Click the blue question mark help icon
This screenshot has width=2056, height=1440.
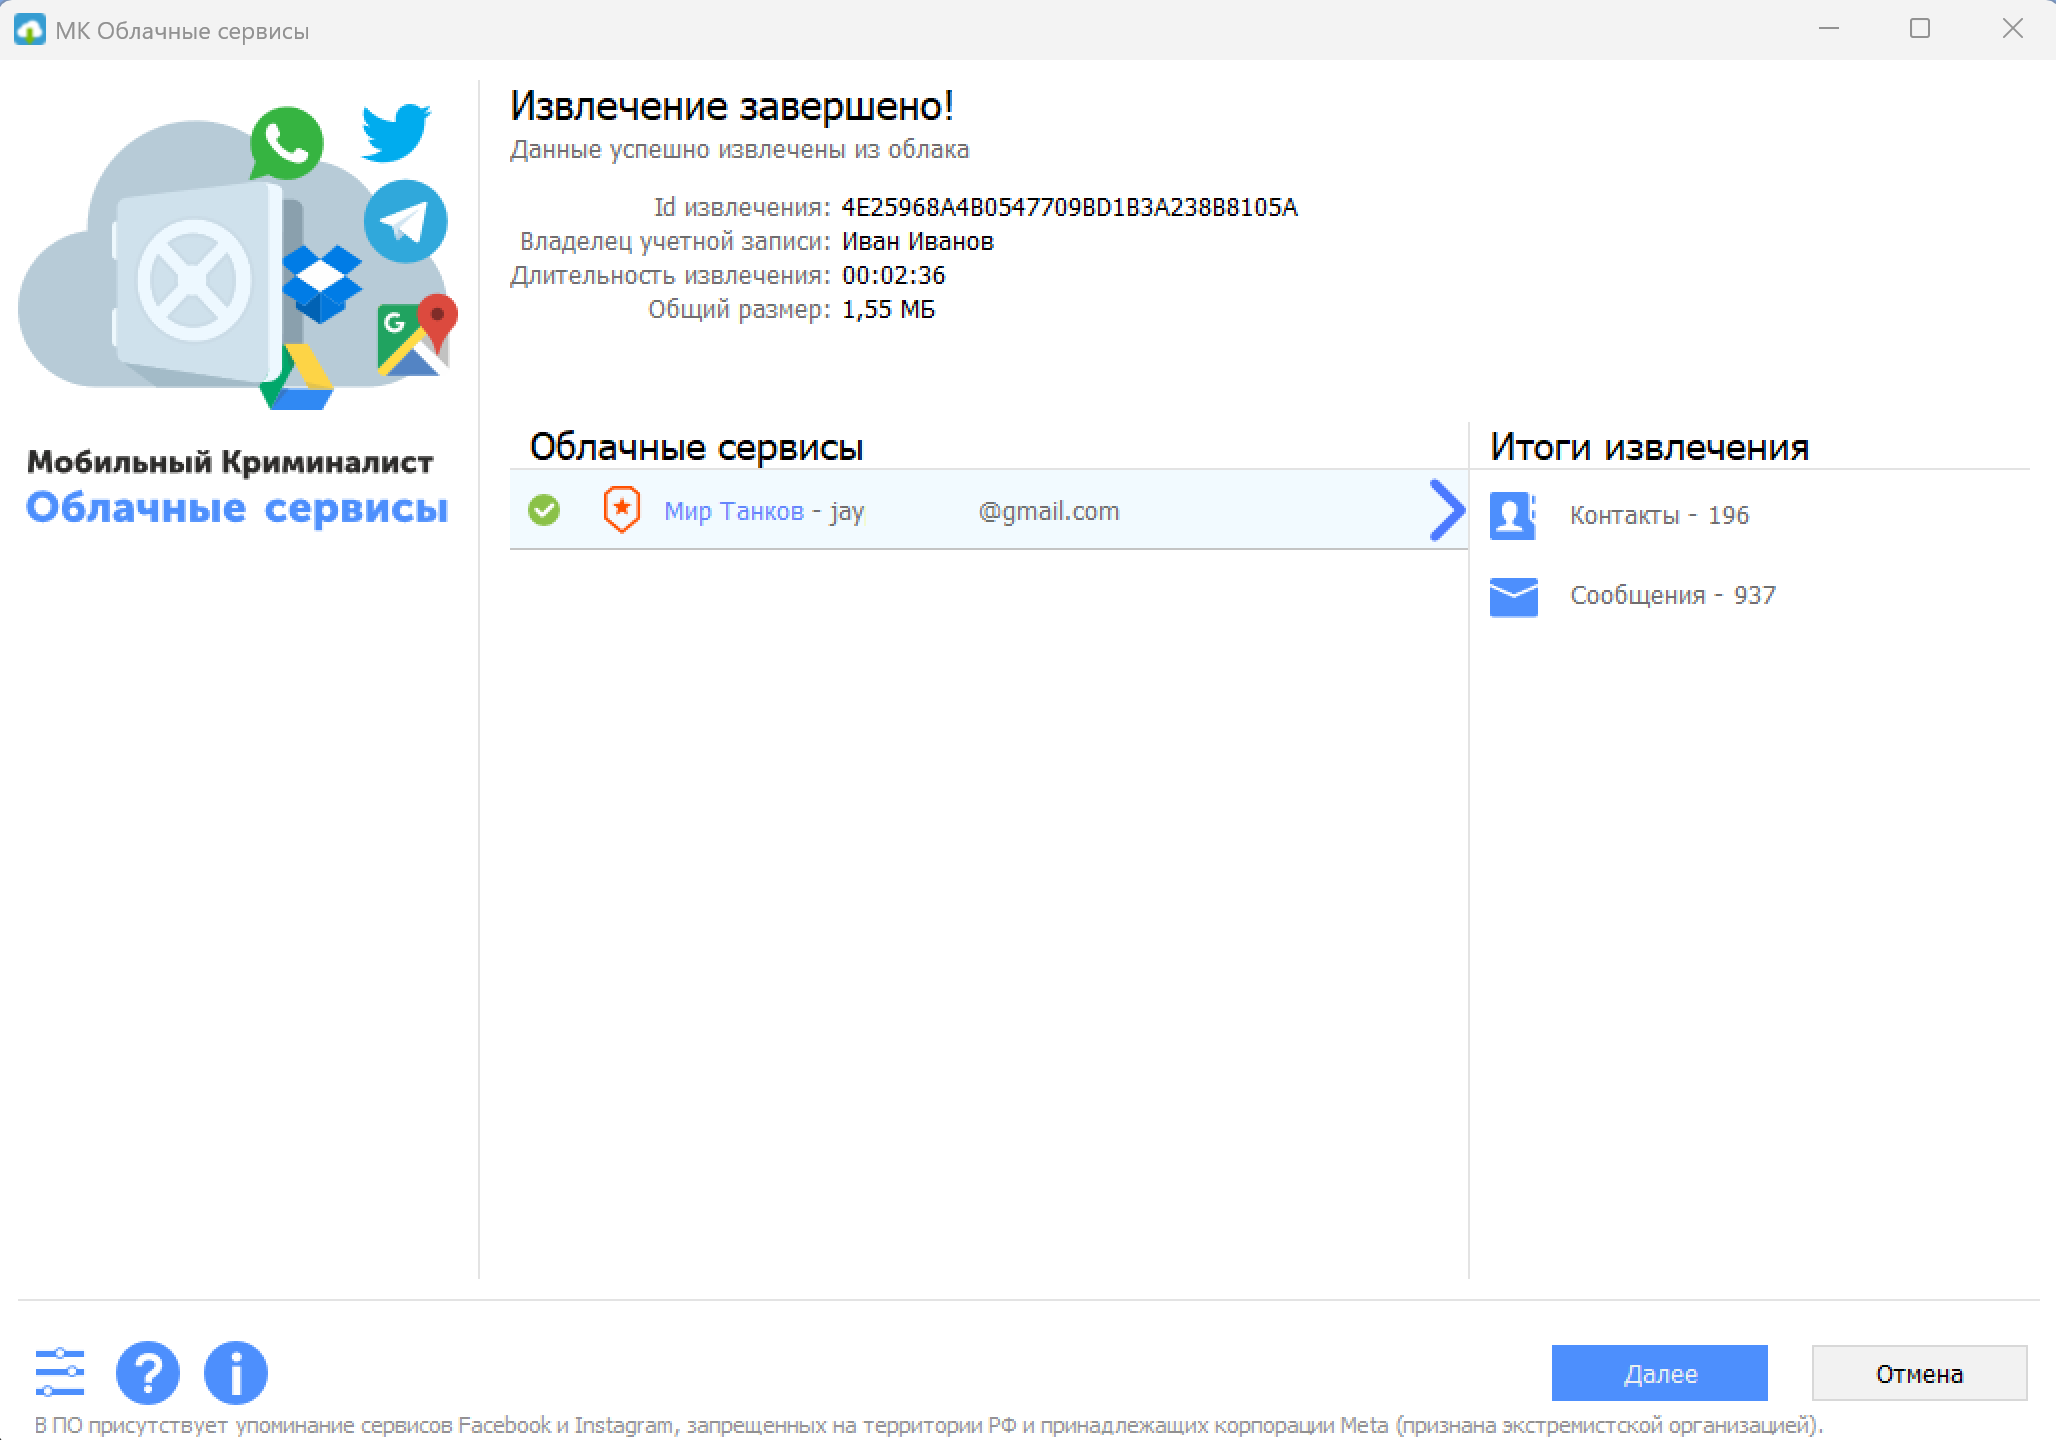148,1372
